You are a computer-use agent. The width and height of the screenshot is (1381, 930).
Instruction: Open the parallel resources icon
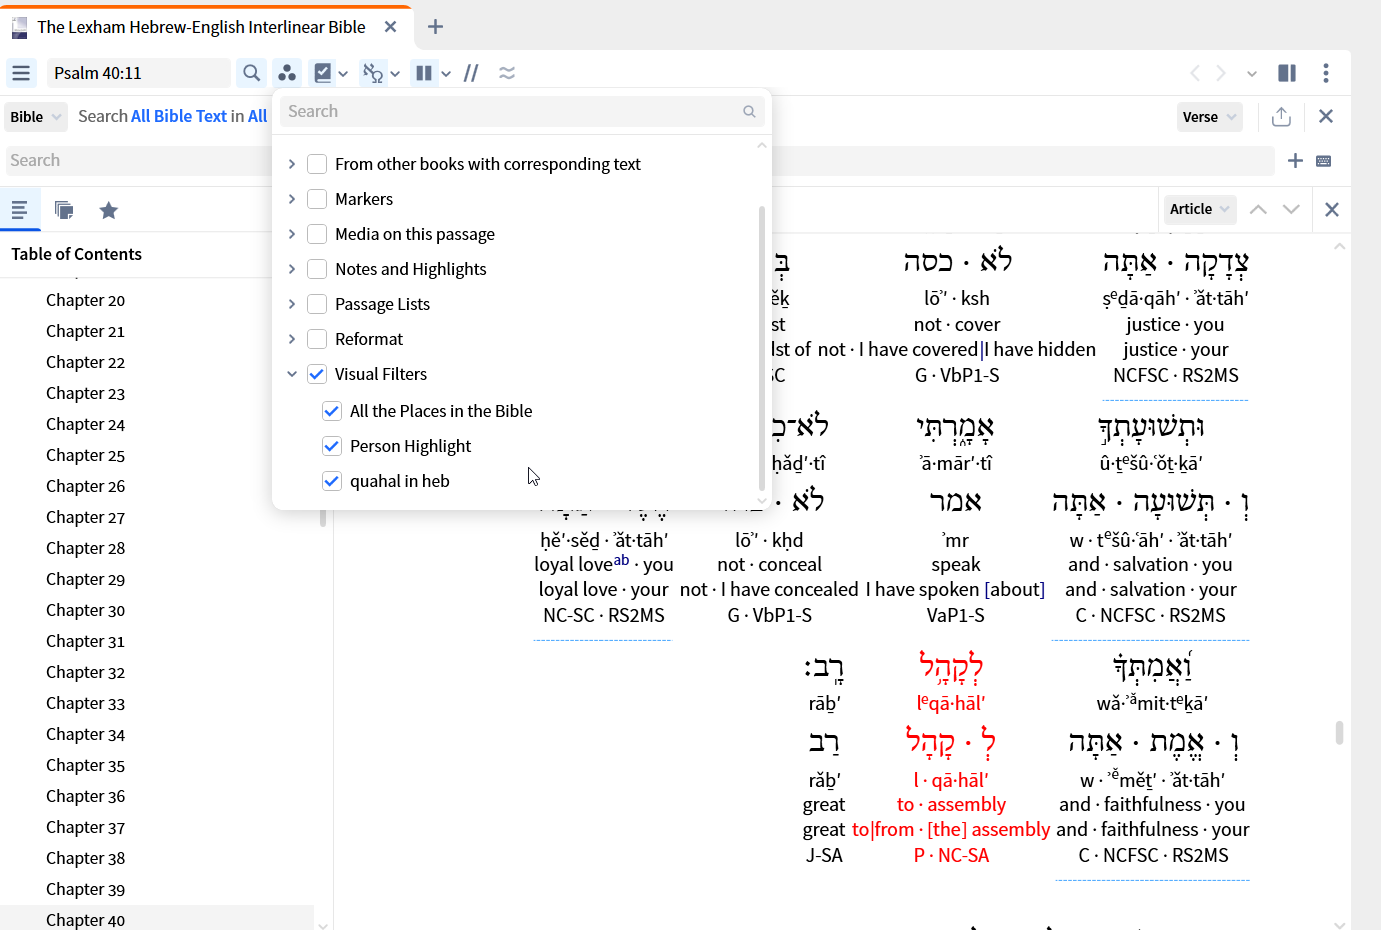point(287,73)
